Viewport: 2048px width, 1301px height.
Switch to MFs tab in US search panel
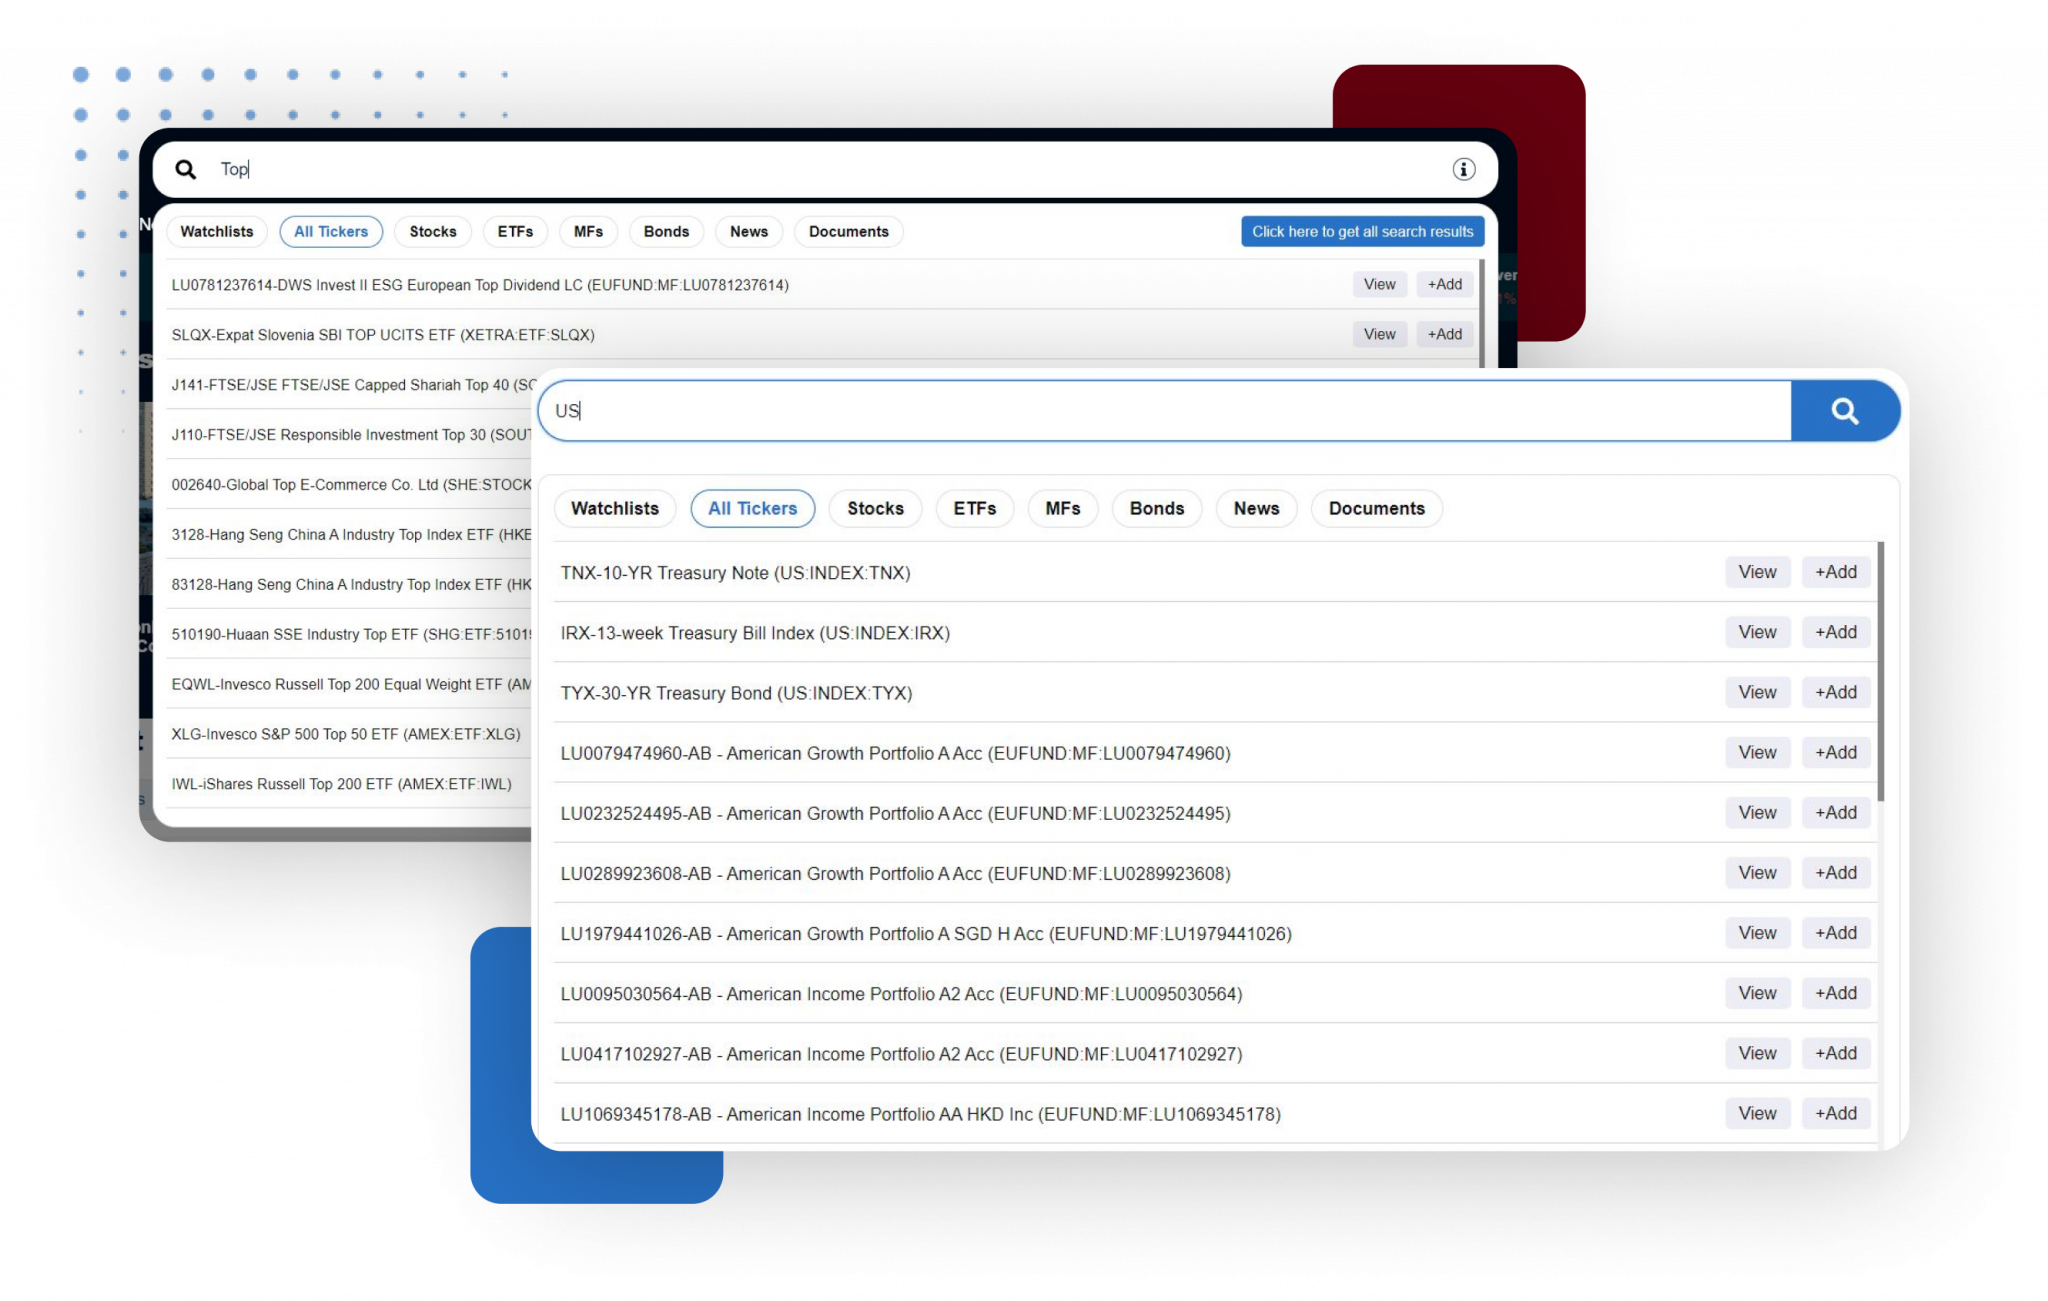pos(1062,508)
